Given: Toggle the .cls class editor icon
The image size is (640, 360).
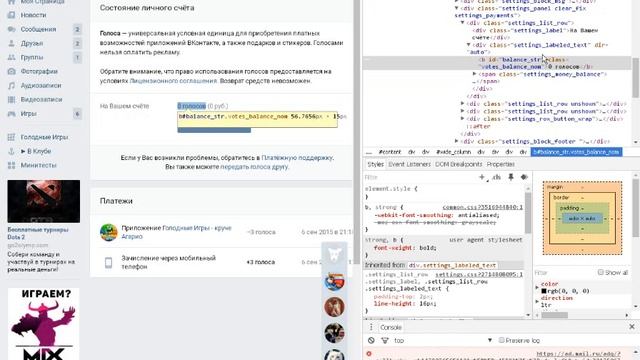Looking at the screenshot, I should [497, 177].
